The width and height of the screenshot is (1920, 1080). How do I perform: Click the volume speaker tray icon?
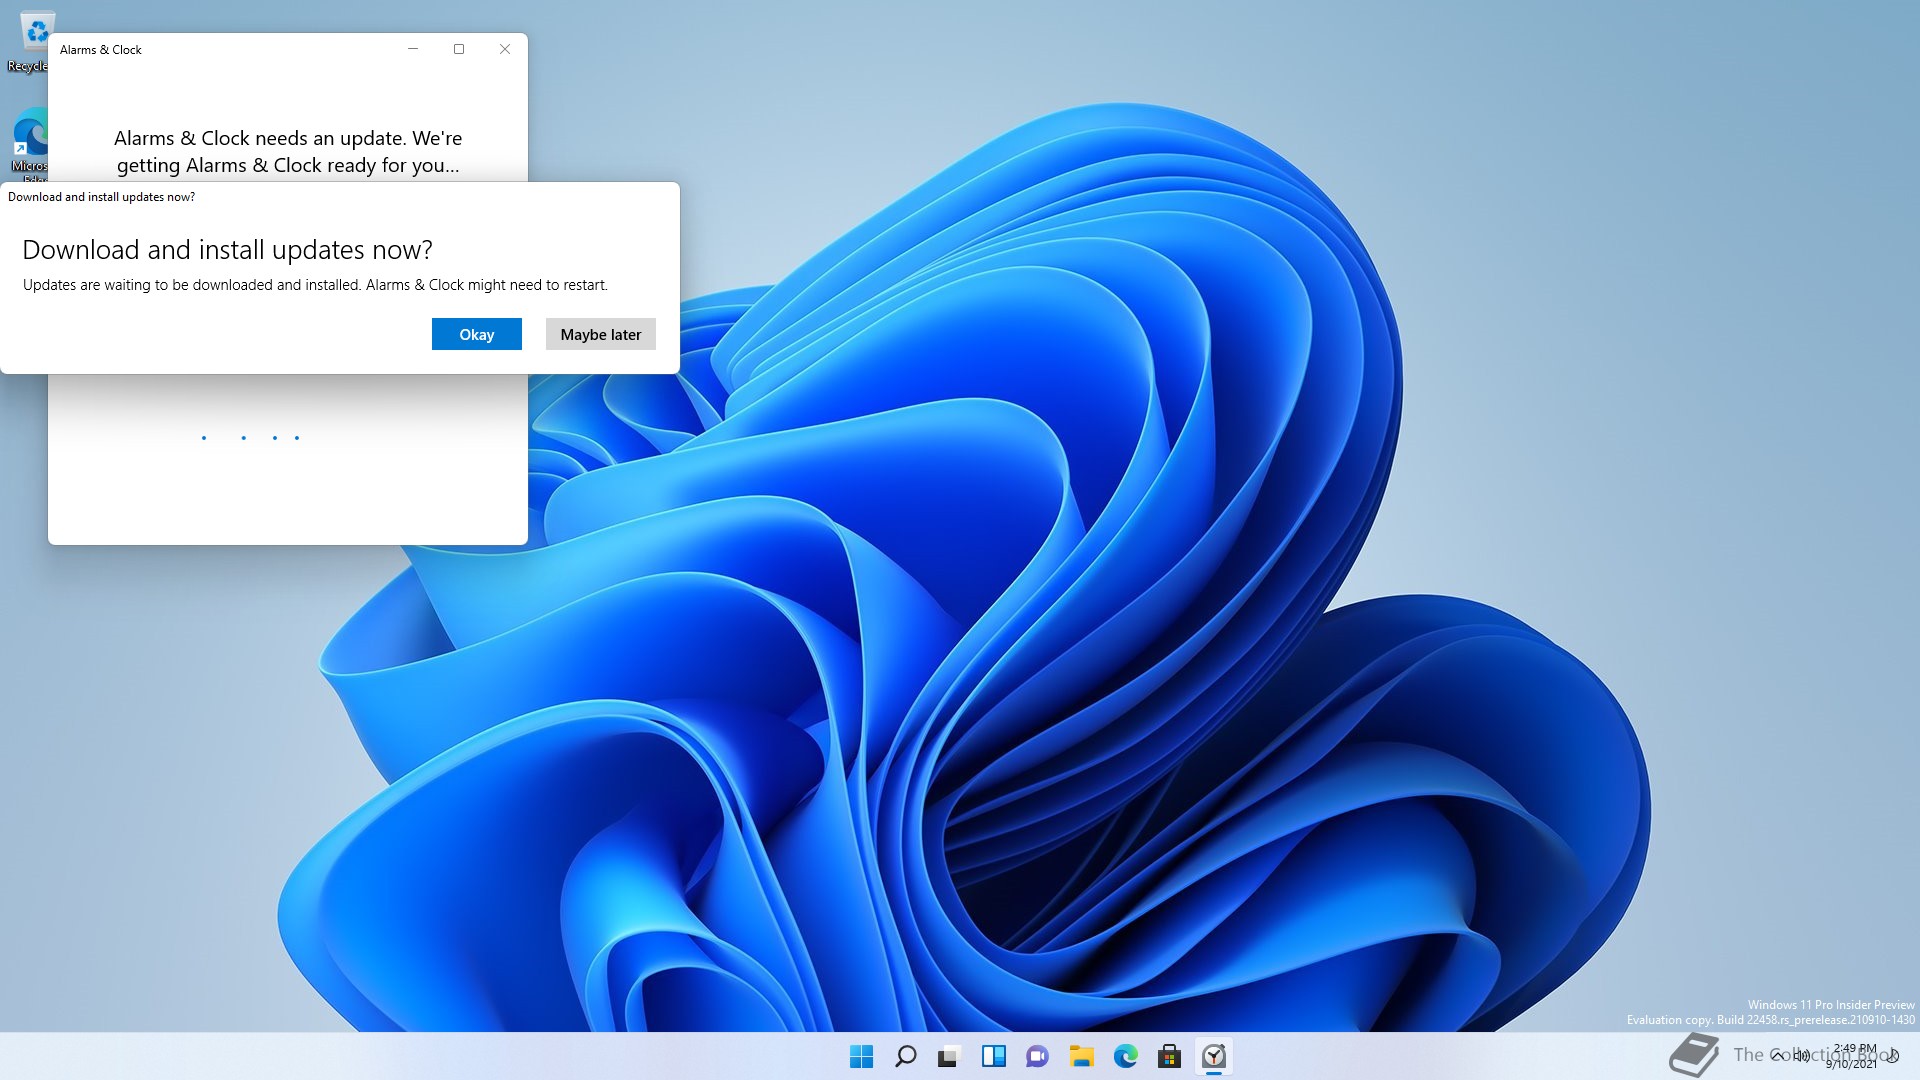pyautogui.click(x=1802, y=1056)
